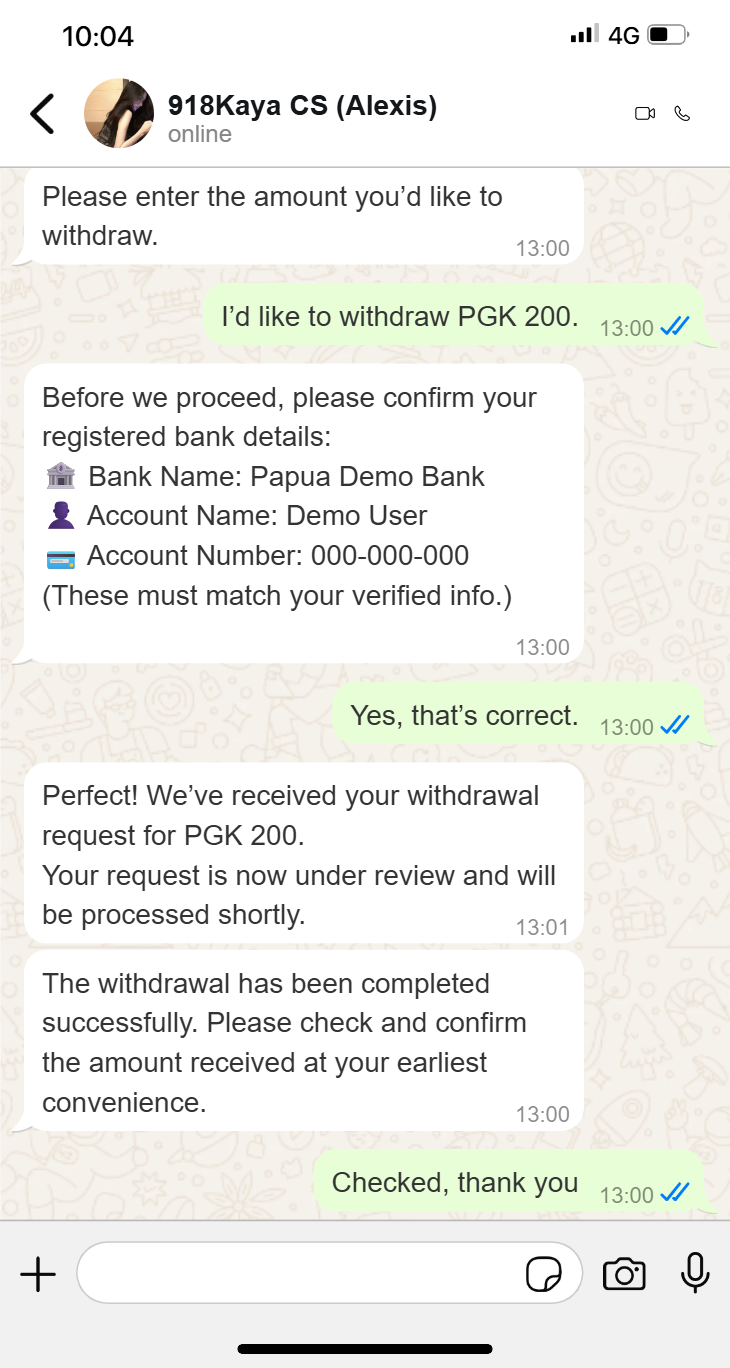
Task: Start a video call with Alexis
Action: point(645,114)
